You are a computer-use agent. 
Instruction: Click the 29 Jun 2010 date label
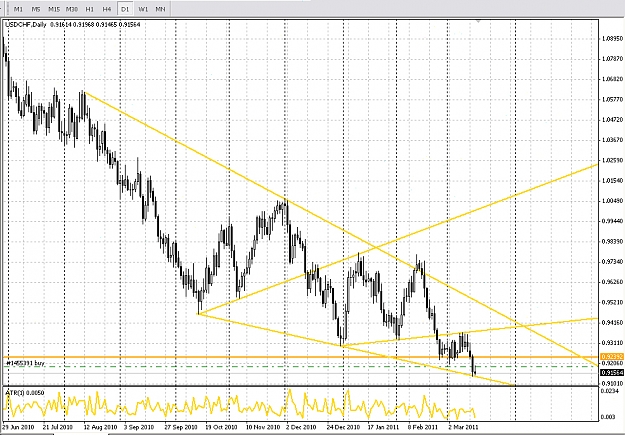click(x=18, y=427)
